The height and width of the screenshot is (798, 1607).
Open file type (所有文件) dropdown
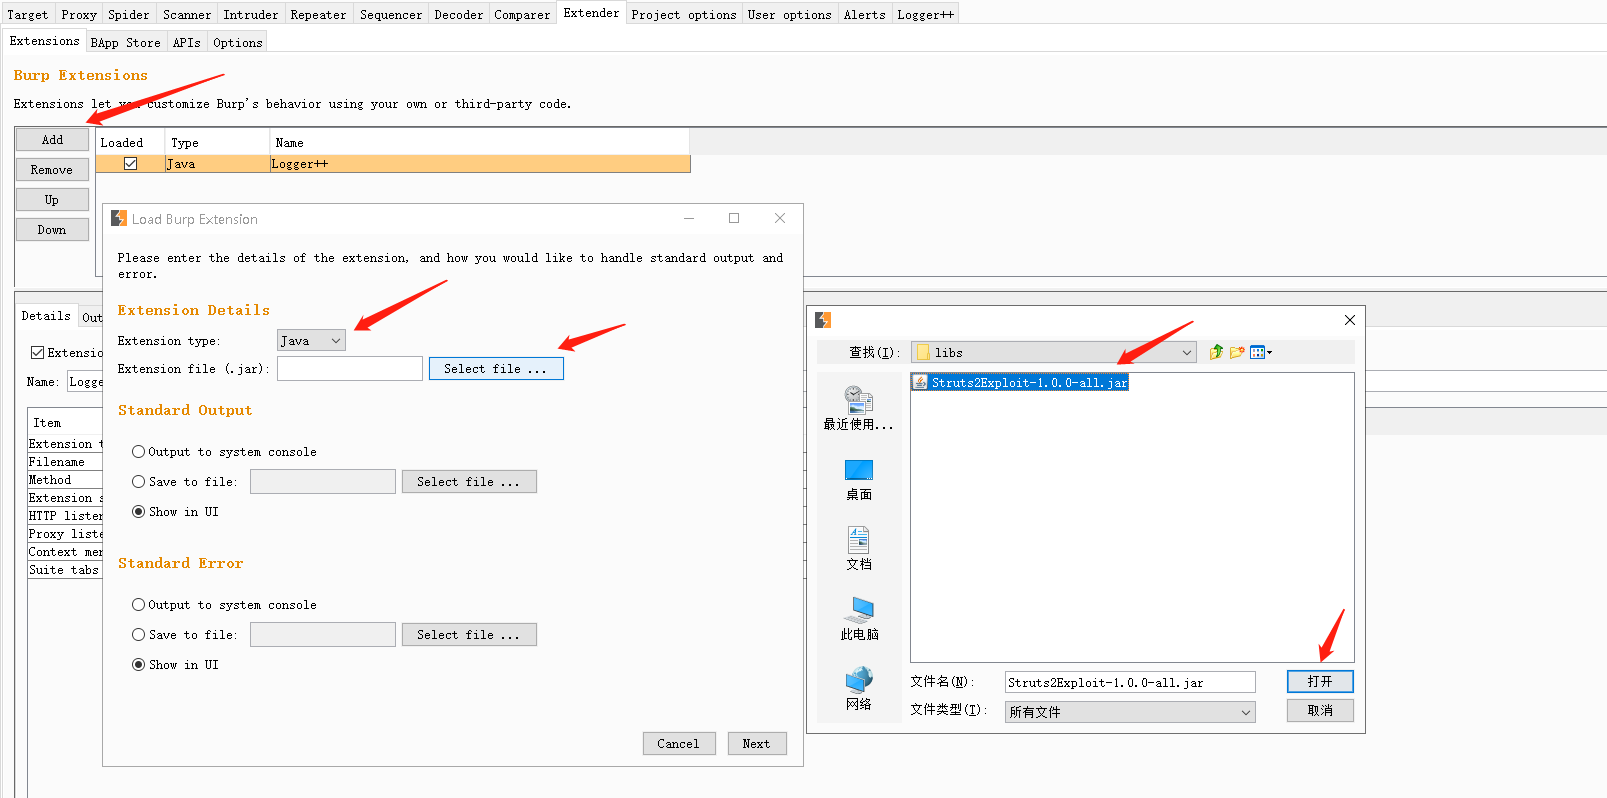(x=1130, y=711)
